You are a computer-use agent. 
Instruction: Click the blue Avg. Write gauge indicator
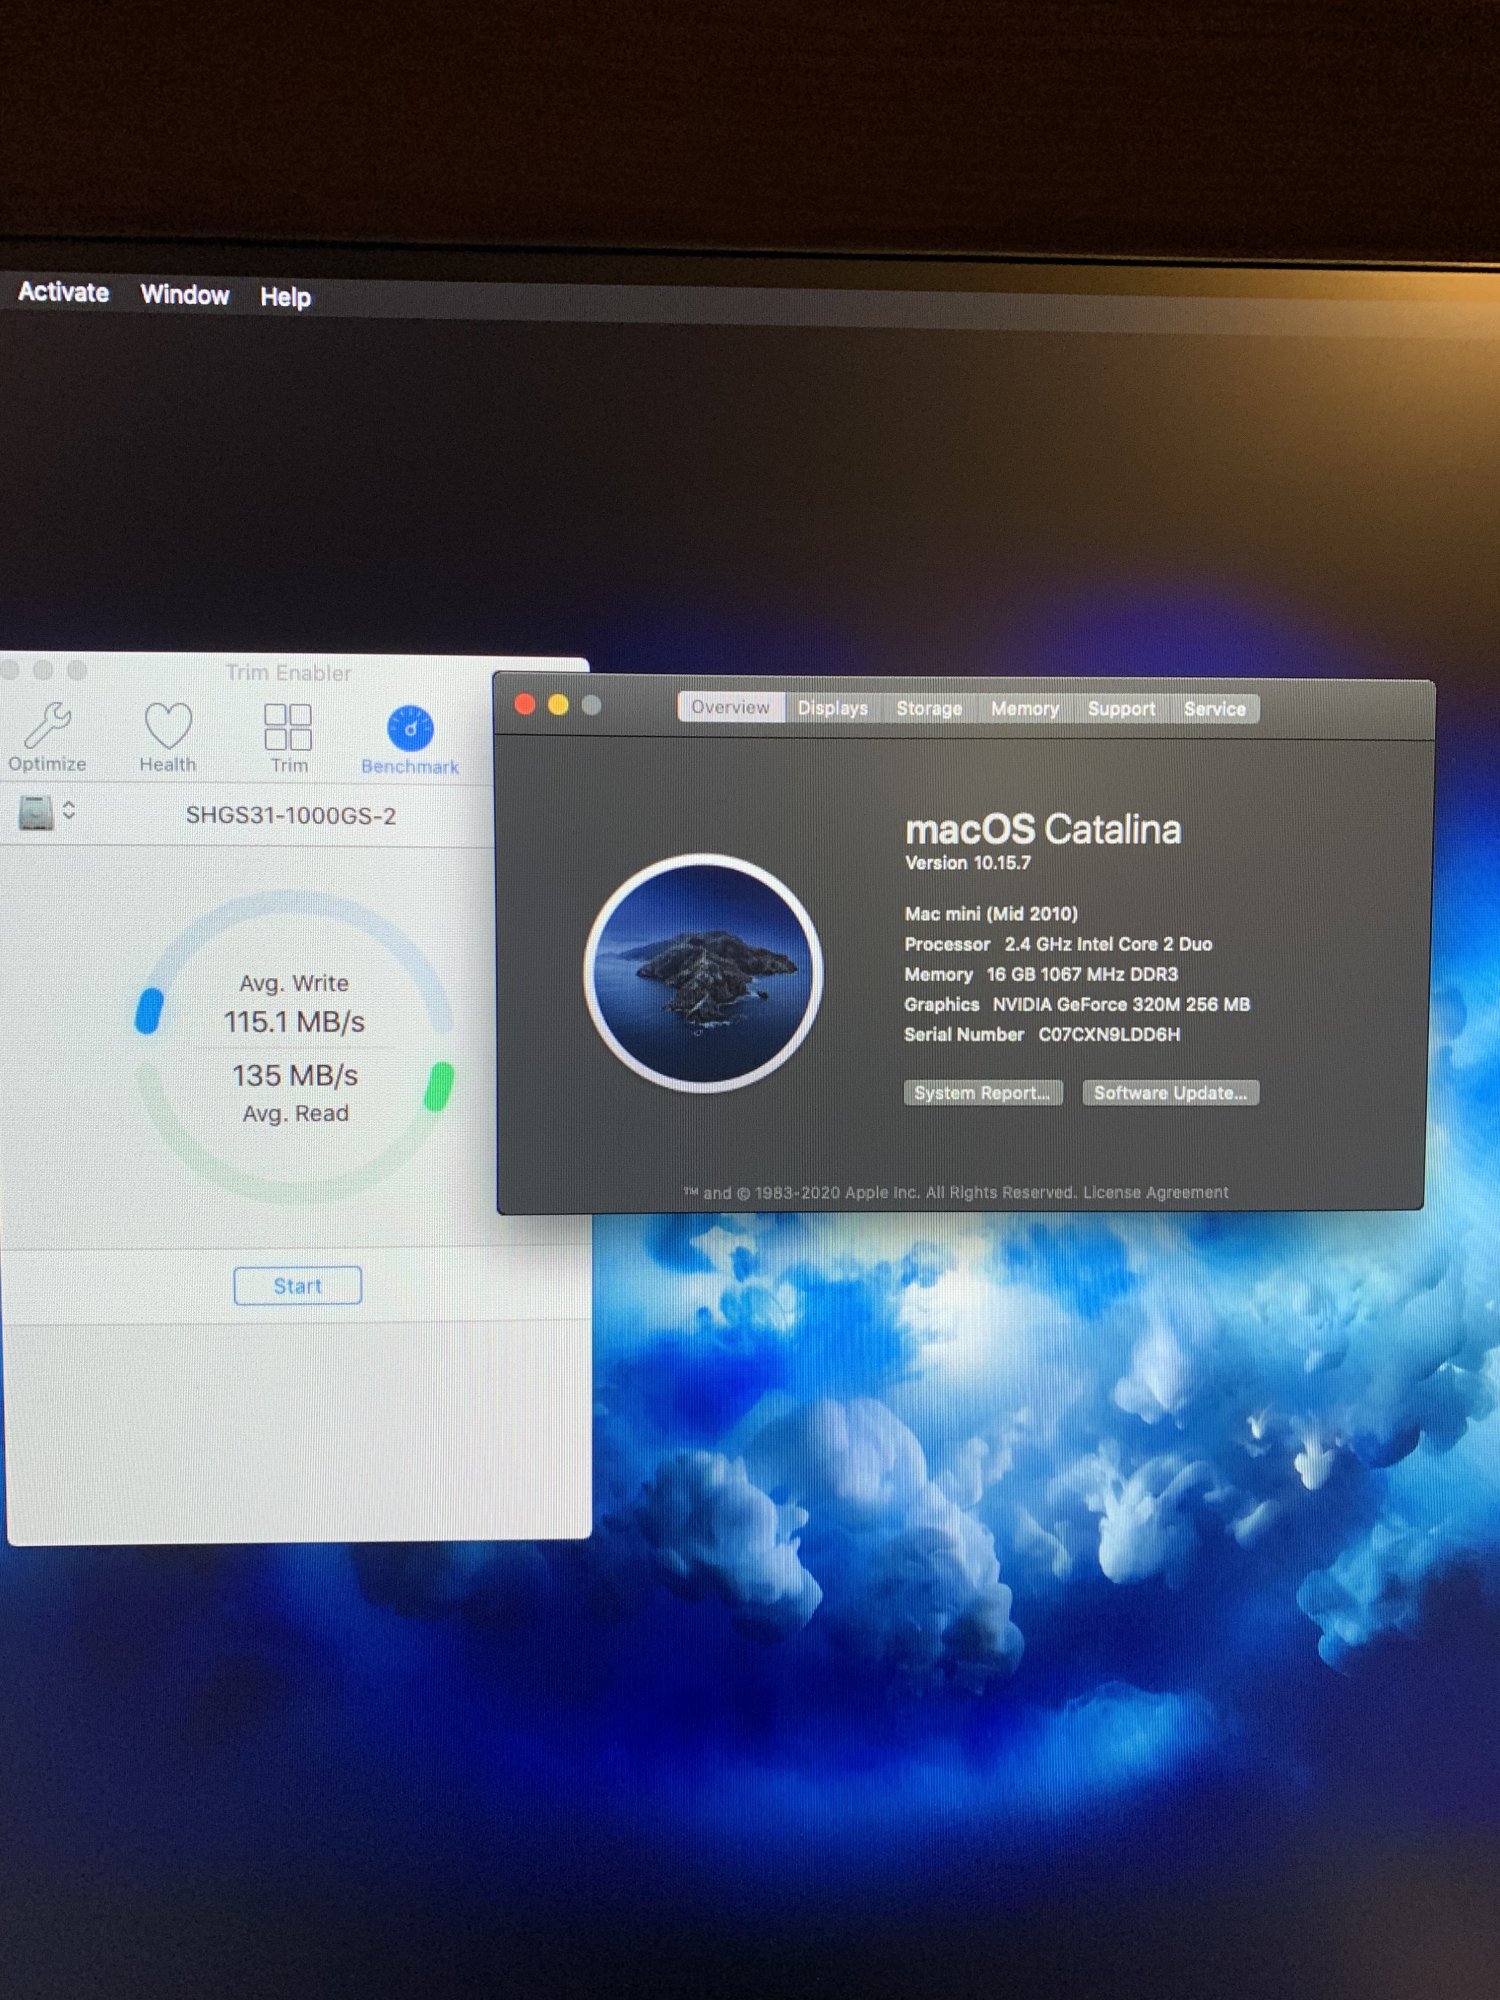[x=149, y=1010]
